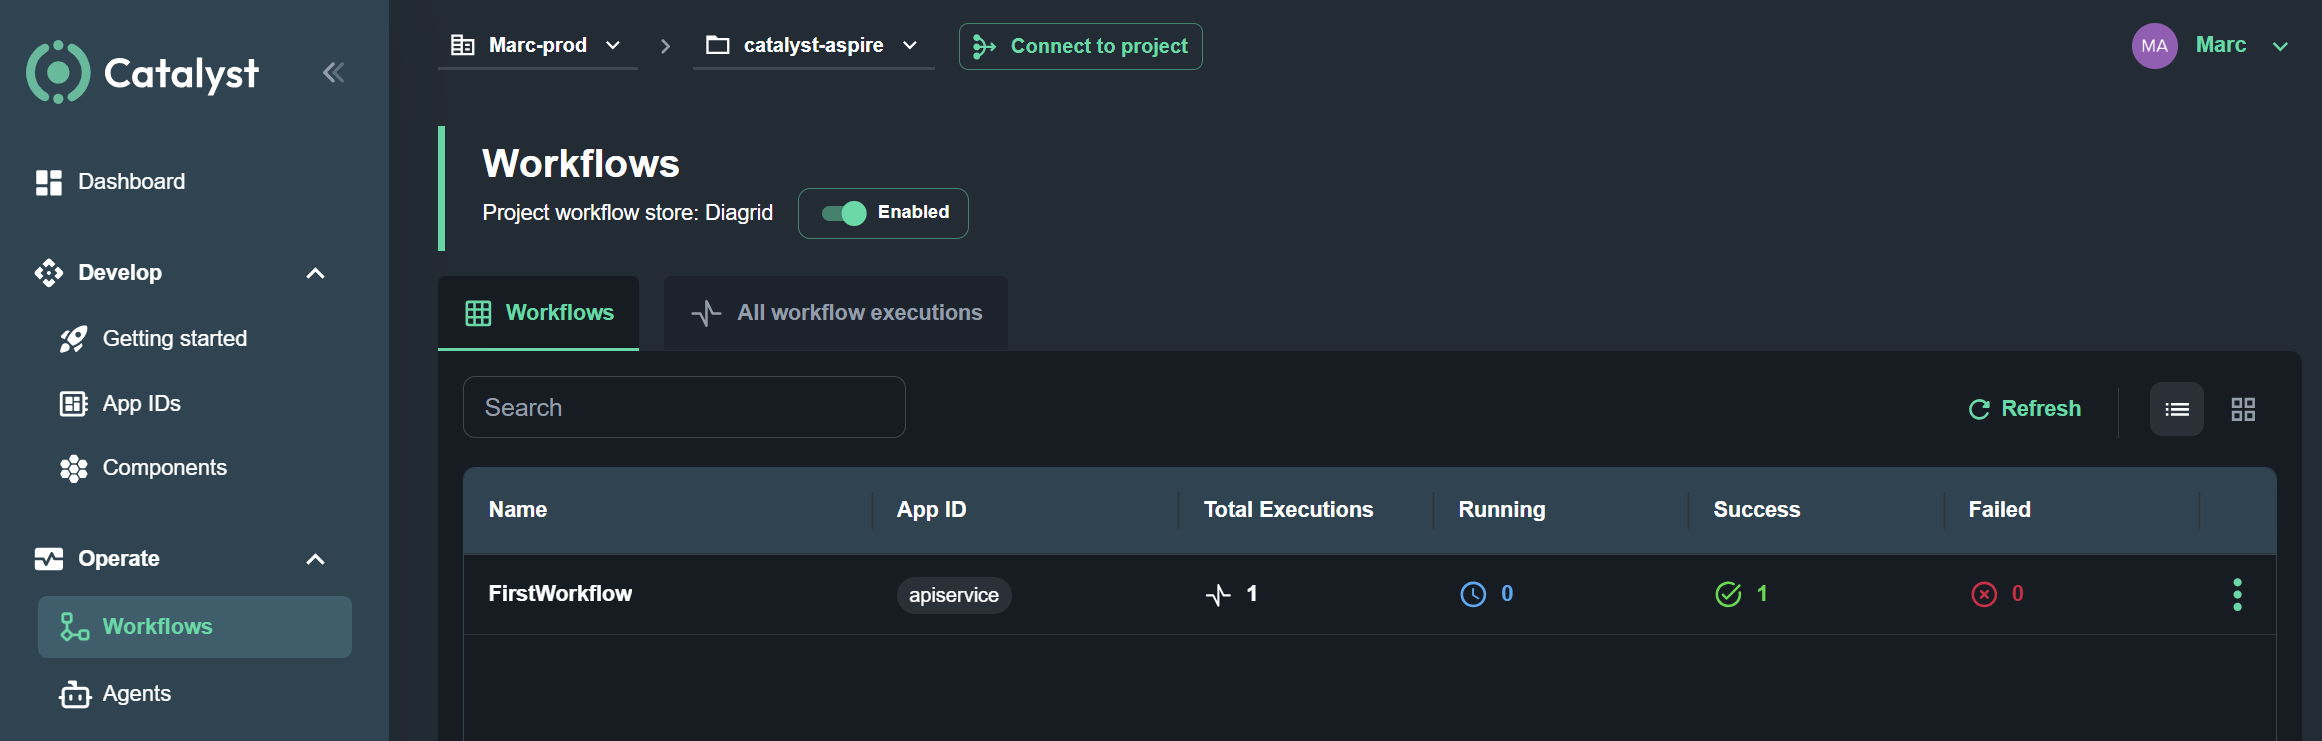The image size is (2322, 741).
Task: Click the Connect to project arrow icon
Action: pos(984,46)
